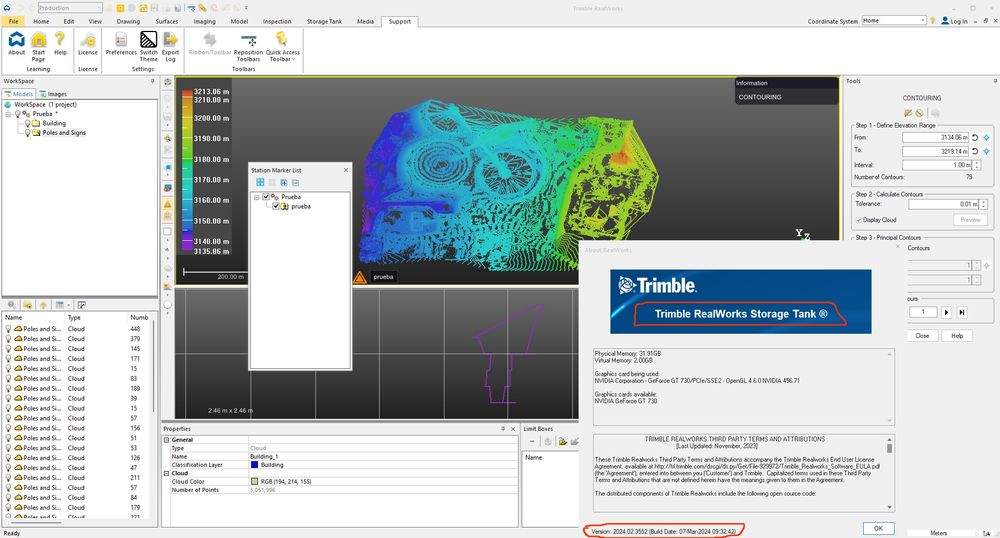
Task: Open the Production mode combo box
Action: 70,8
